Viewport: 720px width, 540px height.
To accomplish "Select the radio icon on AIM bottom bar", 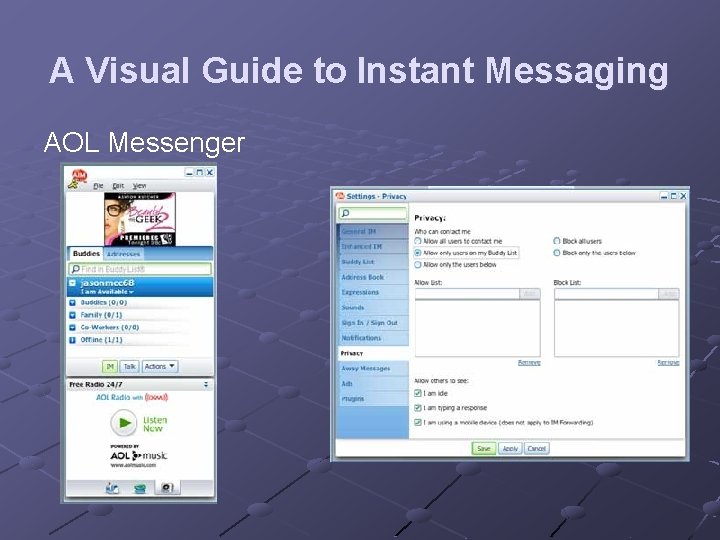I will (167, 488).
